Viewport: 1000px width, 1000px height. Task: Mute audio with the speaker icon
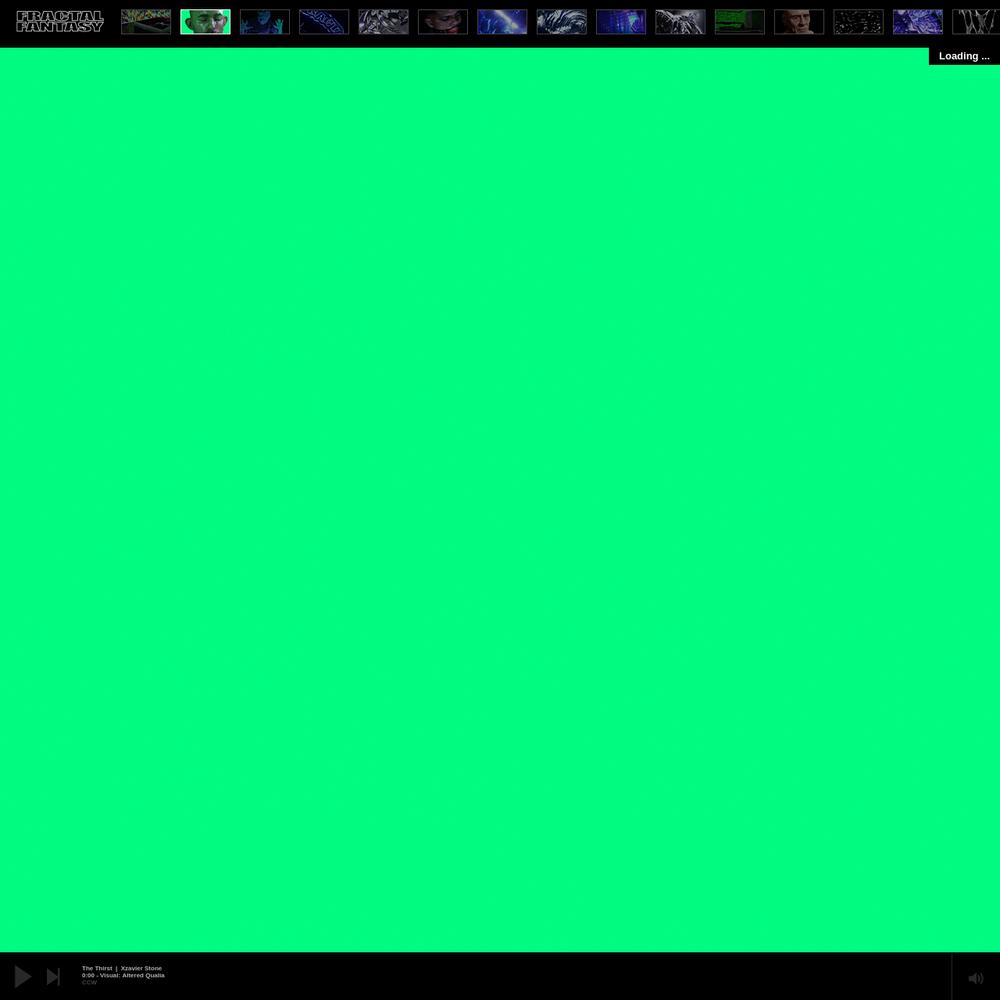(x=976, y=978)
